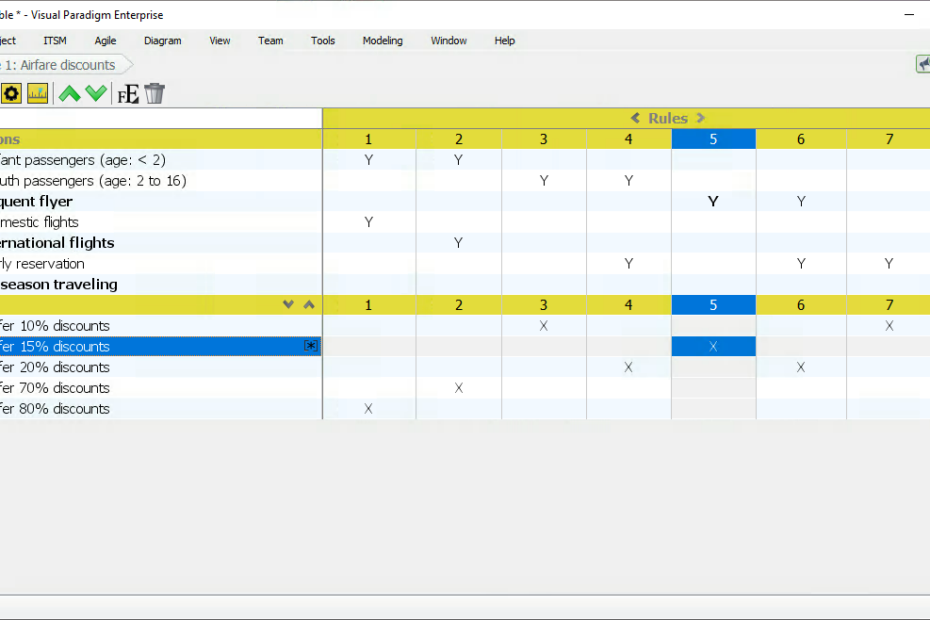Select the offer 70% discounts action row
The height and width of the screenshot is (620, 930).
tap(55, 388)
